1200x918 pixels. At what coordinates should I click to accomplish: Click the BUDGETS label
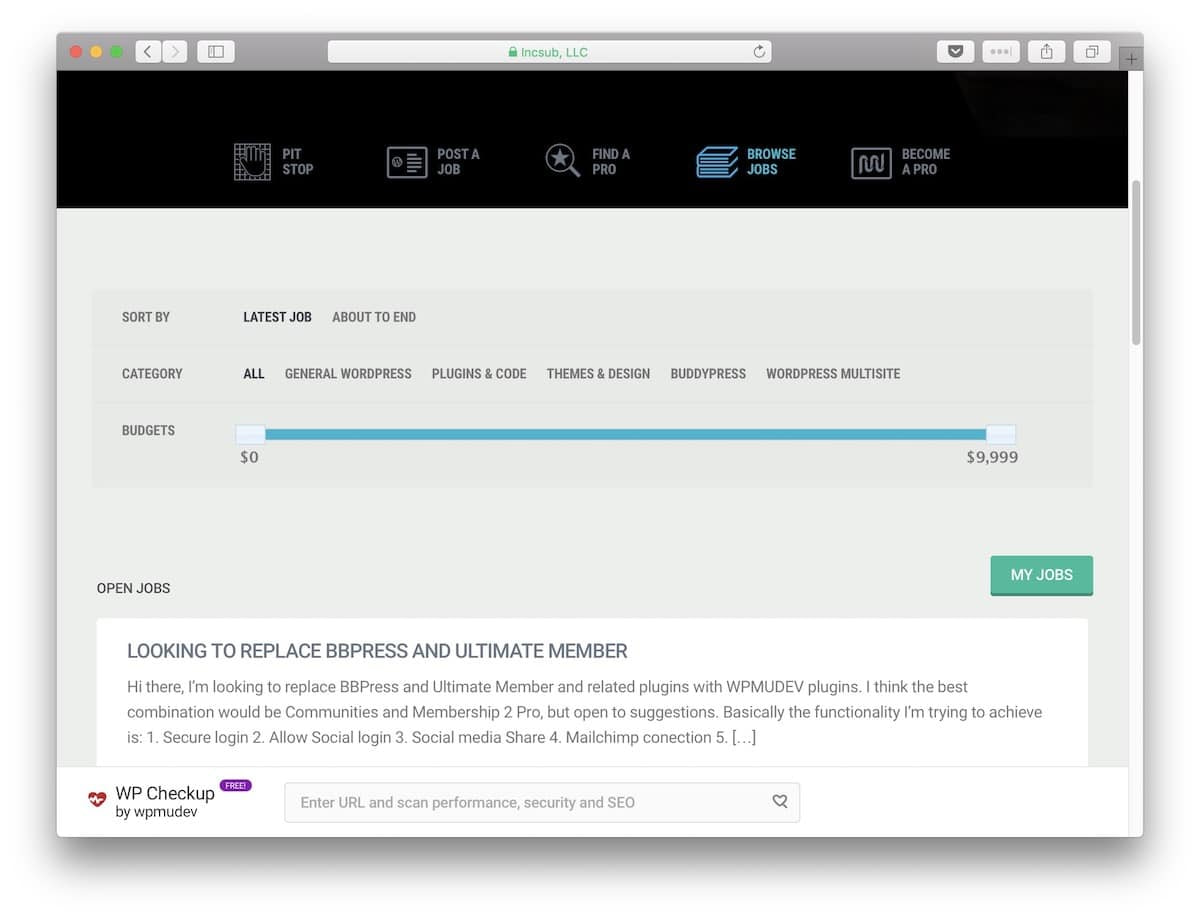click(148, 430)
